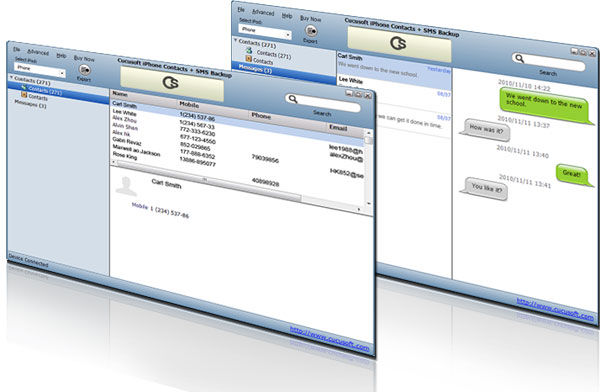
Task: Select the Lee White contact row
Action: [124, 113]
